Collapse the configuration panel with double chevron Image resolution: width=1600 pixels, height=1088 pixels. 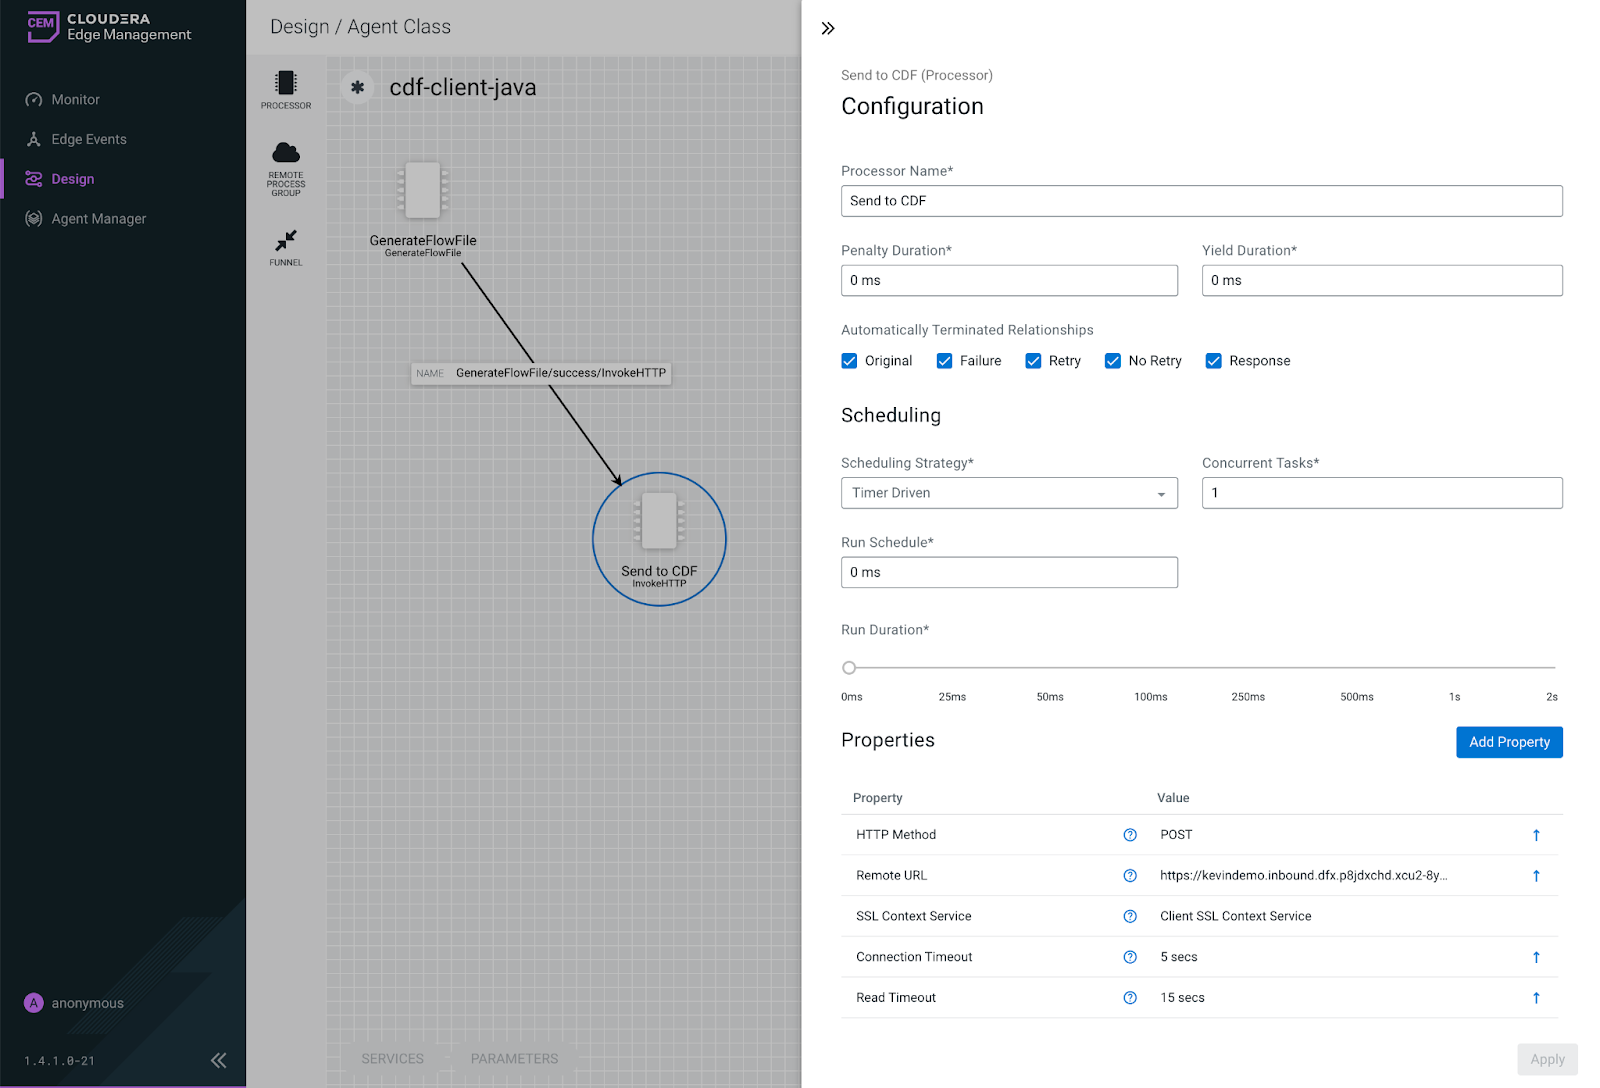click(828, 28)
